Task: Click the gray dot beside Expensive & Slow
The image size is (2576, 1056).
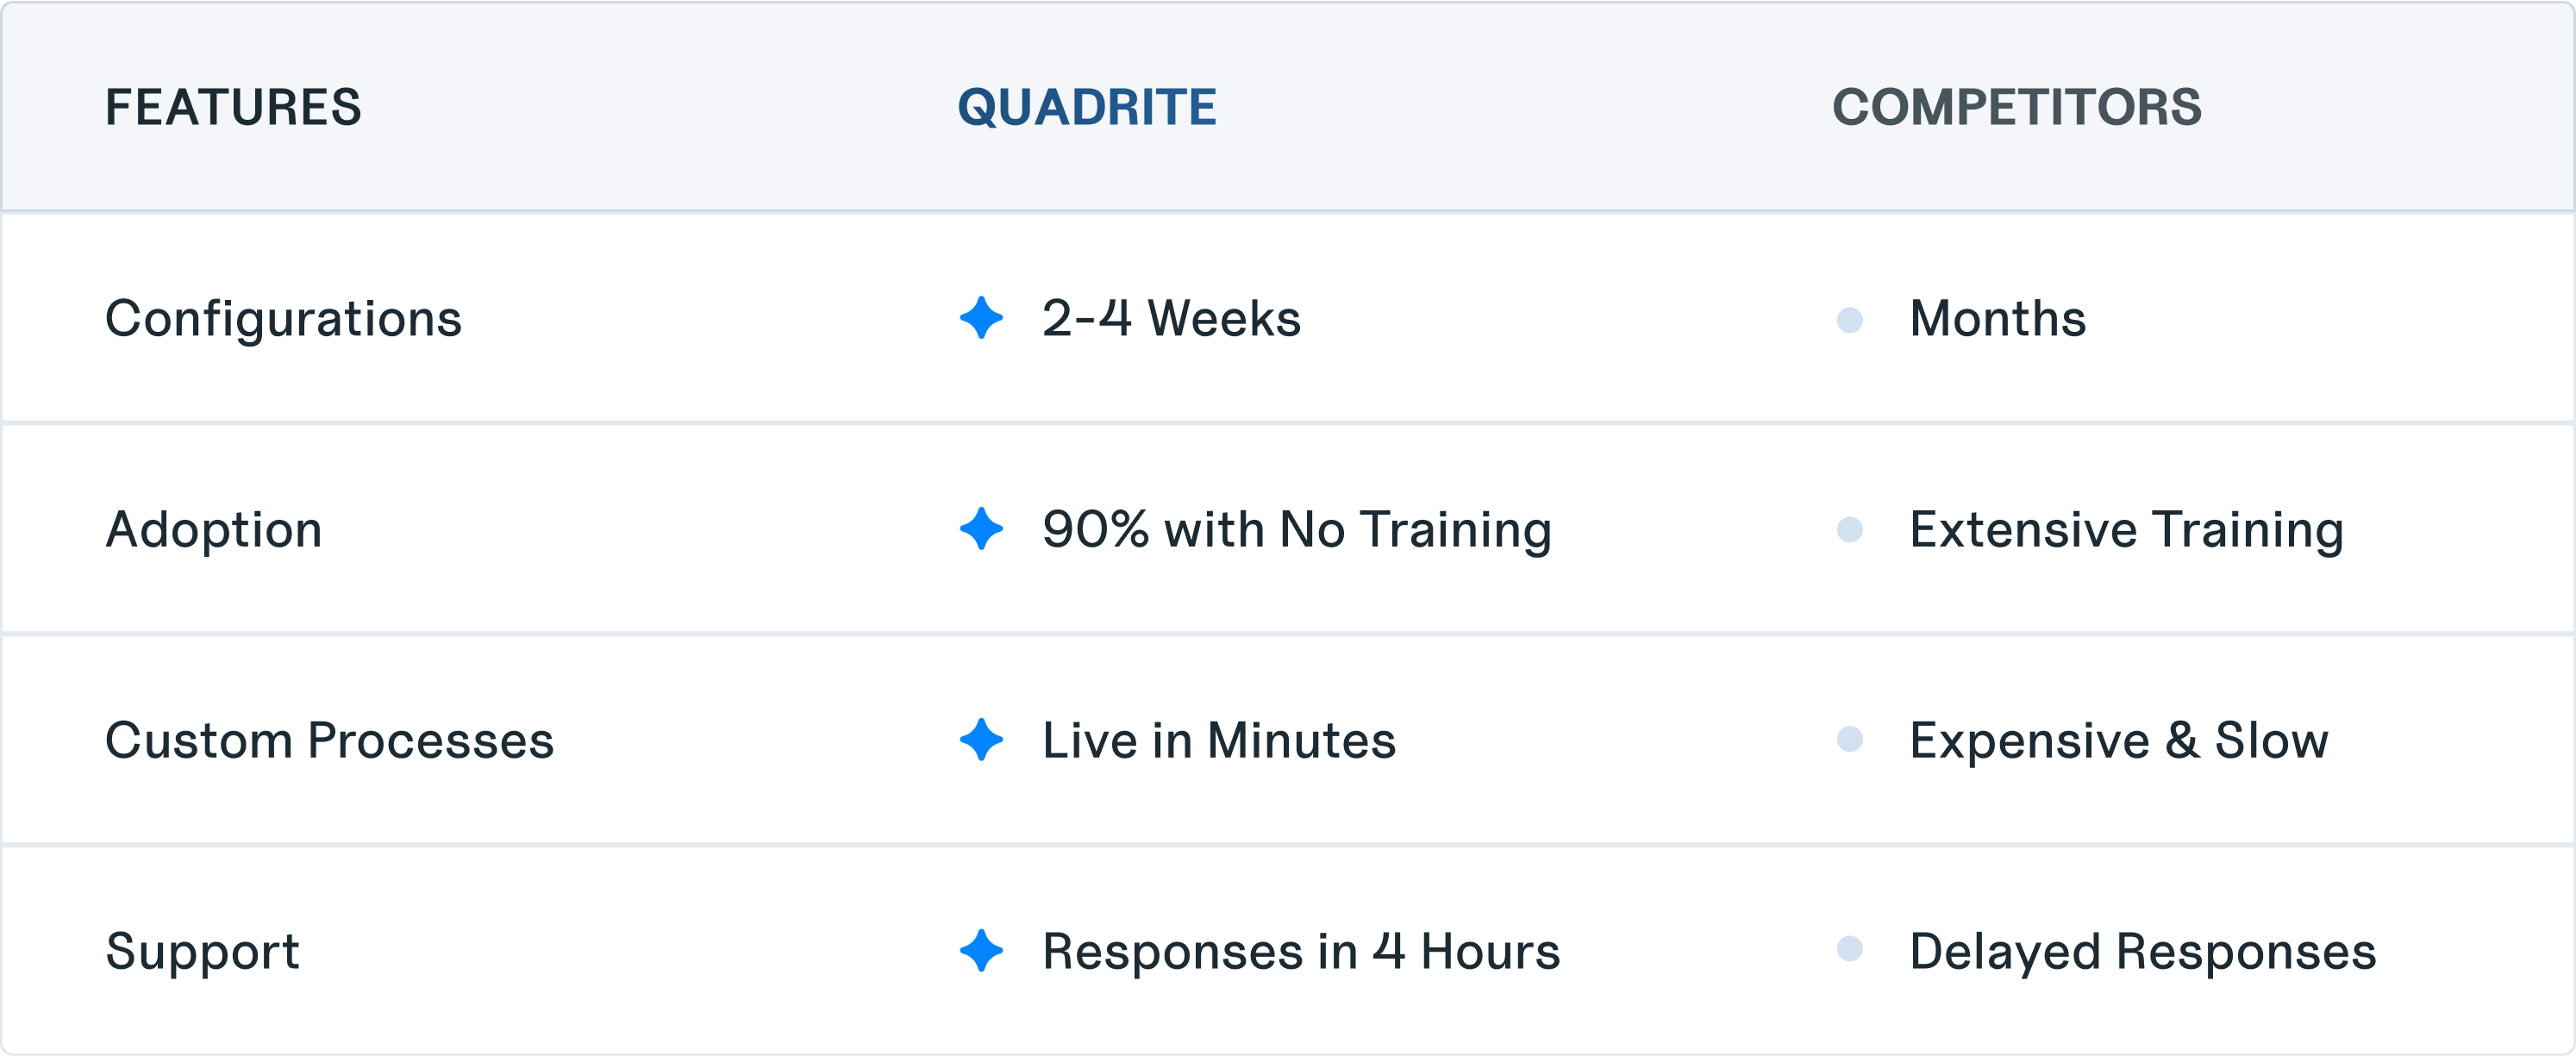Action: pyautogui.click(x=1850, y=740)
